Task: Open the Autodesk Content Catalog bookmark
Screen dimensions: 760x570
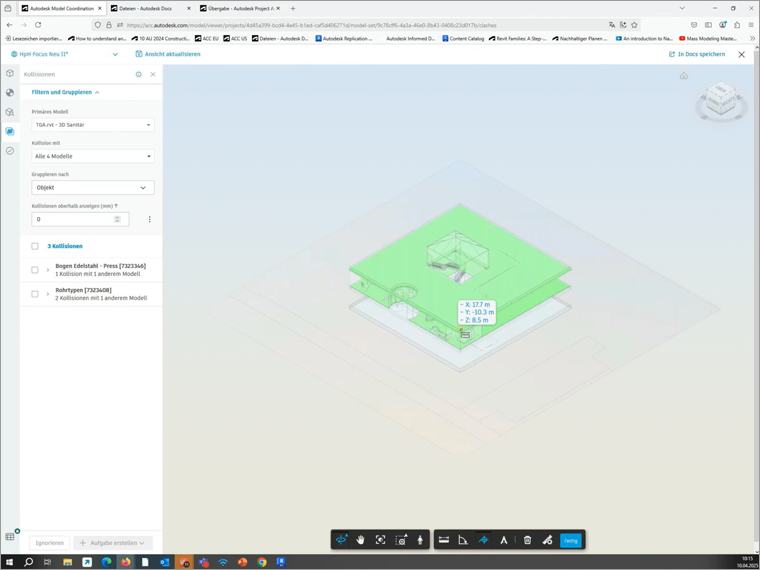Action: (x=463, y=38)
